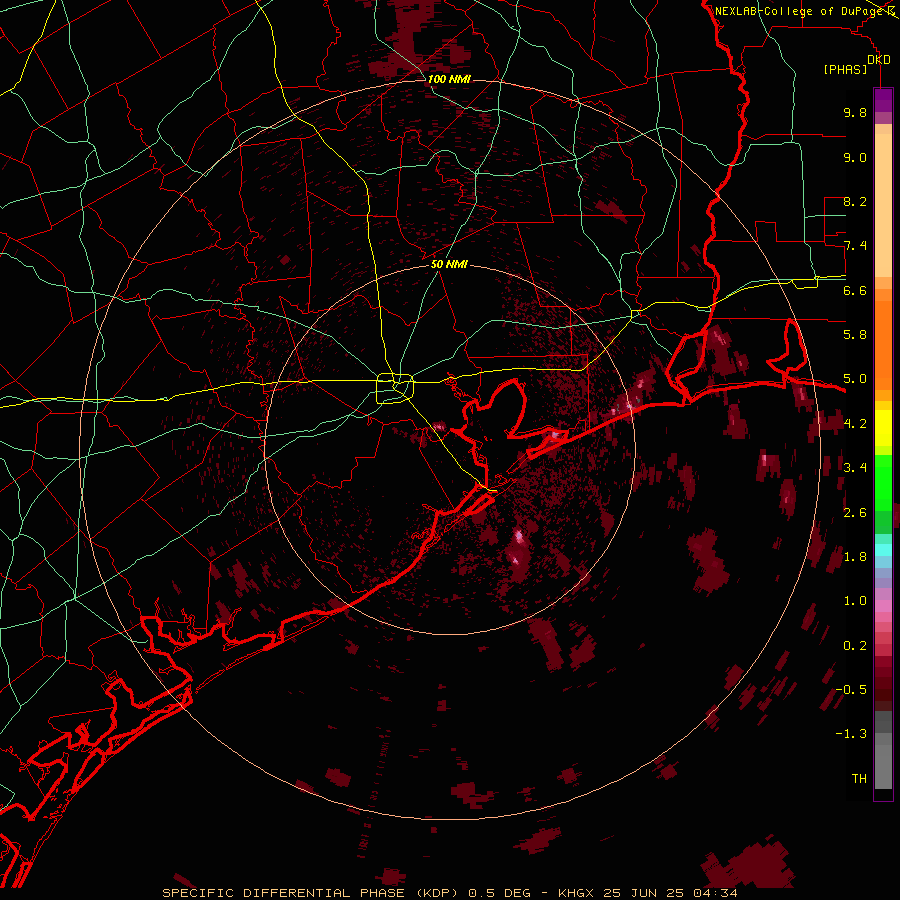This screenshot has width=900, height=900.
Task: Click the 2.6 legend value
Action: [855, 513]
